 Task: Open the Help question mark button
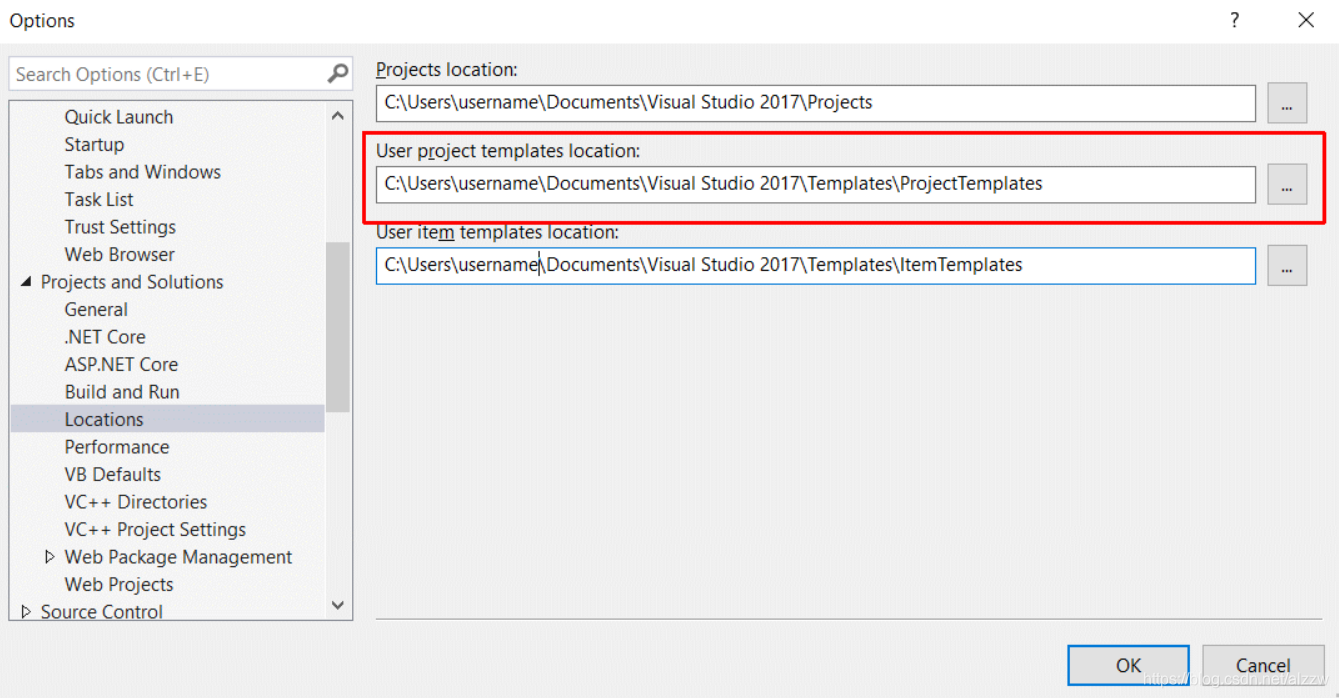coord(1235,20)
